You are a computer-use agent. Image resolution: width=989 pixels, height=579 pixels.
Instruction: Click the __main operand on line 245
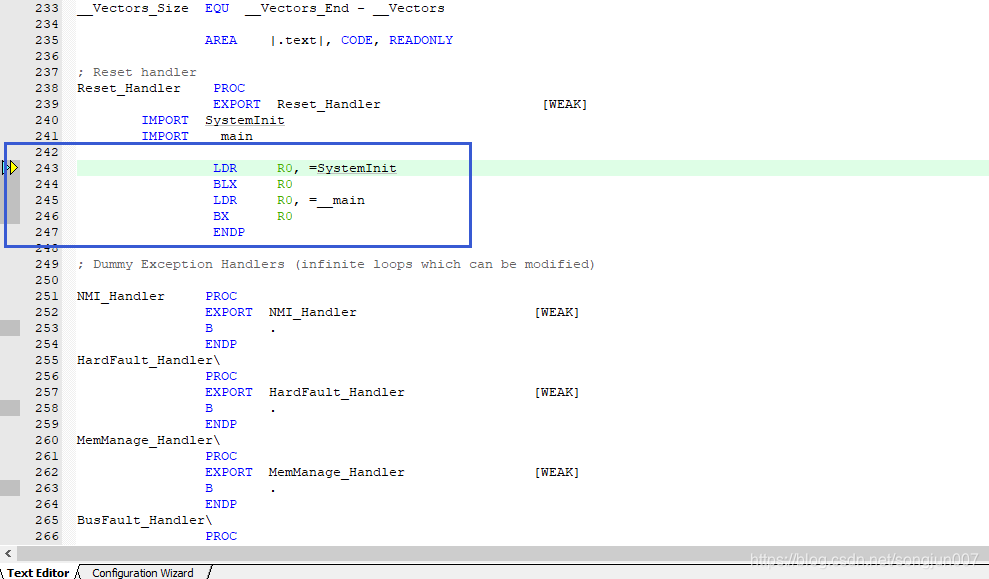pos(340,200)
